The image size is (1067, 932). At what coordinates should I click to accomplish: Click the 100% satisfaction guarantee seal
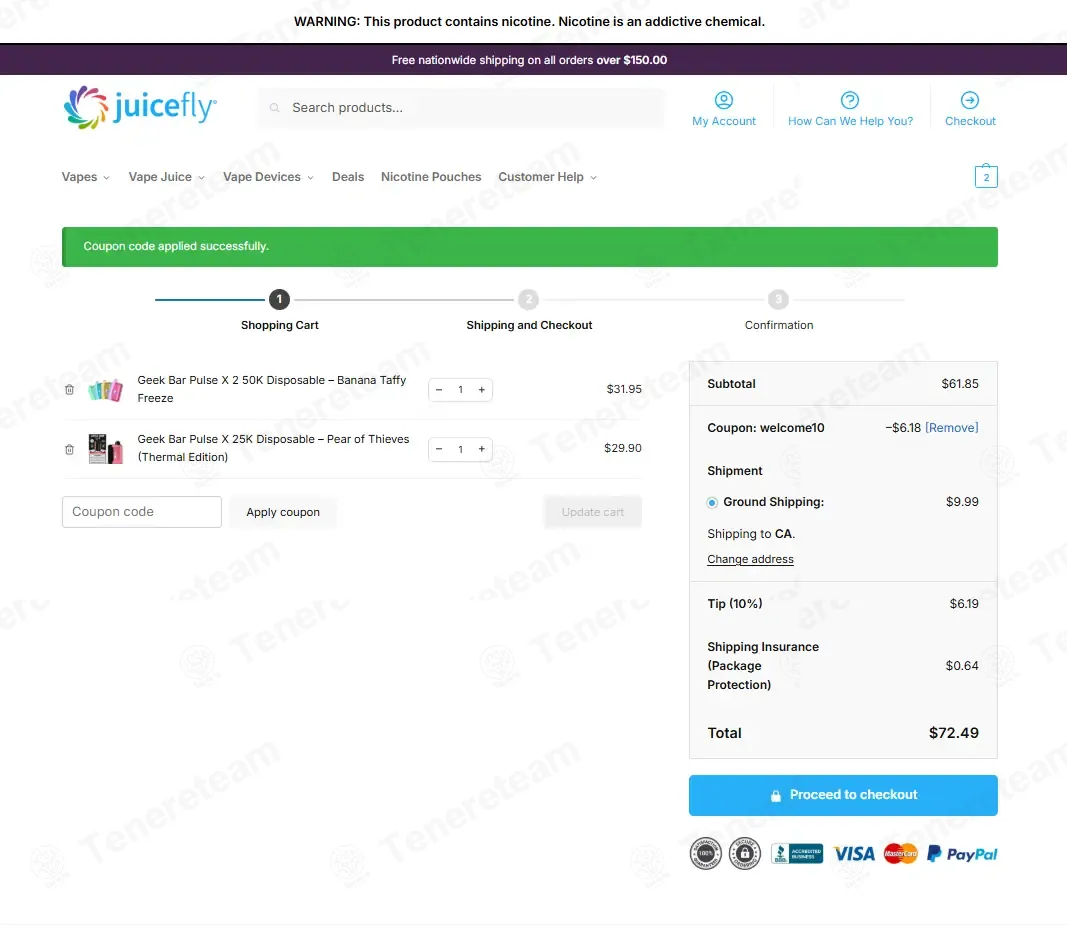706,853
